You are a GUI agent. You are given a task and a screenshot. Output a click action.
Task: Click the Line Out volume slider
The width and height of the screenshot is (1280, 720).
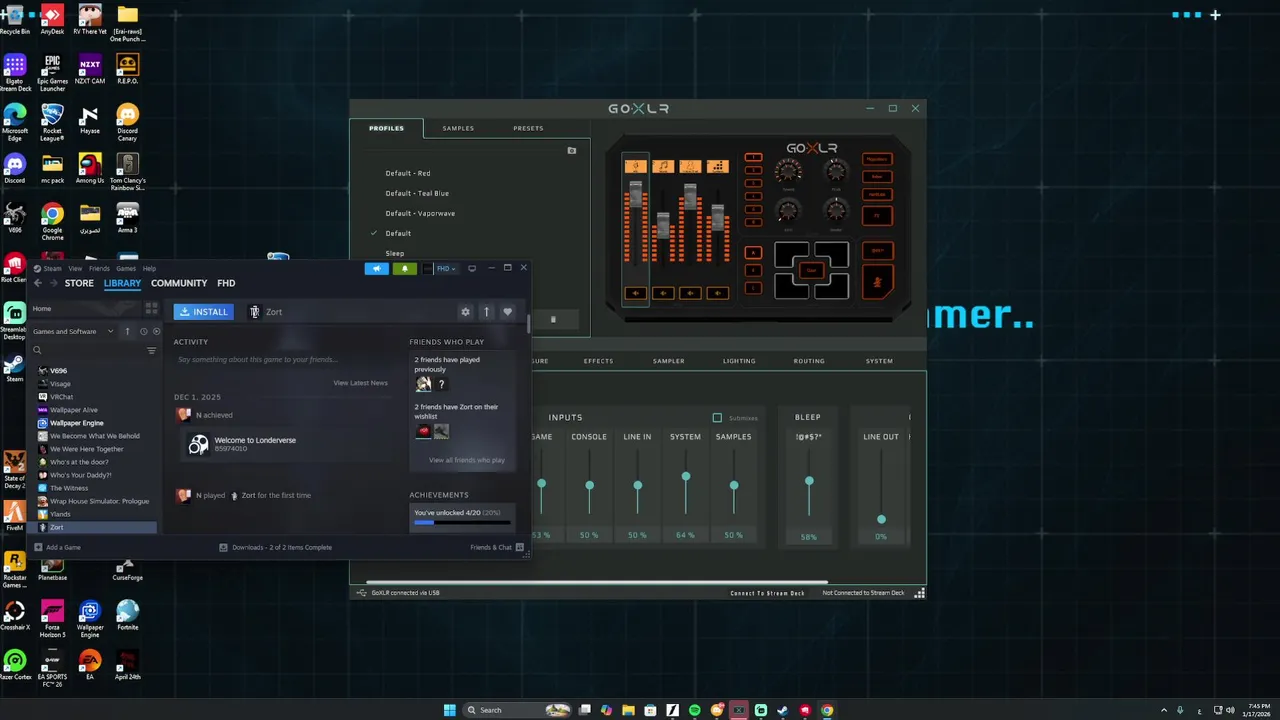tap(881, 485)
